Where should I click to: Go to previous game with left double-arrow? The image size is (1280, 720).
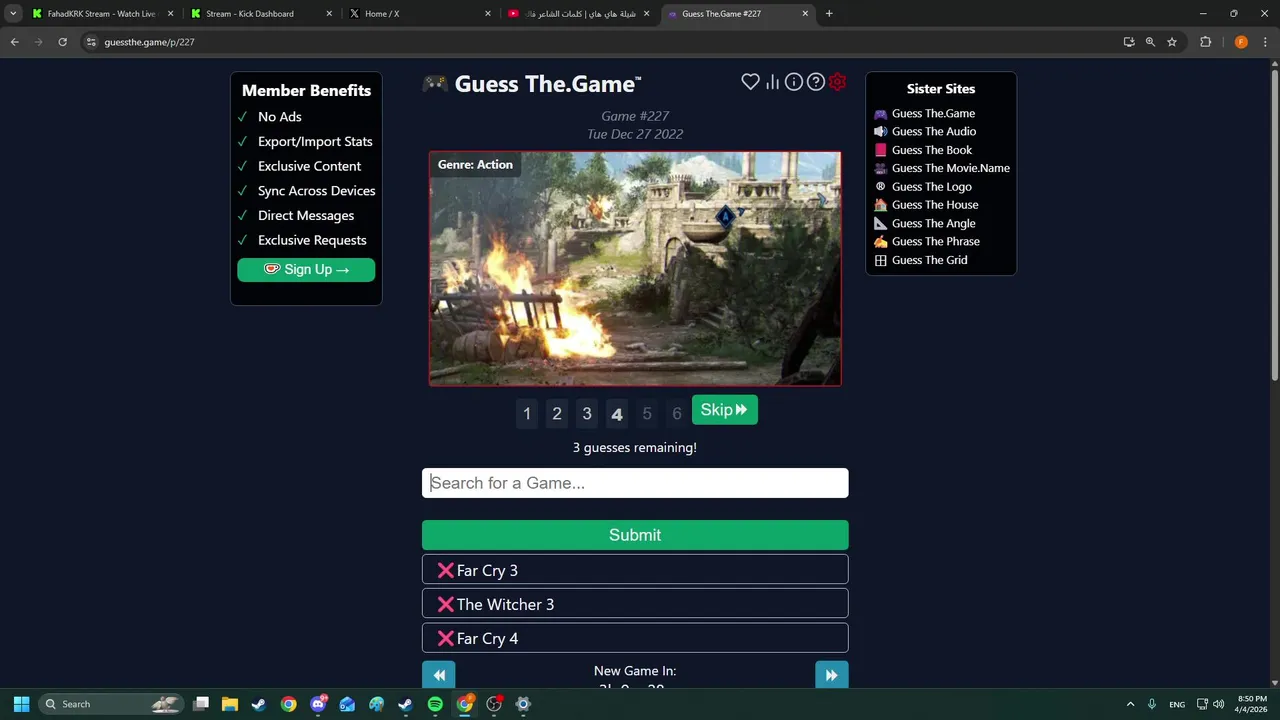(439, 675)
